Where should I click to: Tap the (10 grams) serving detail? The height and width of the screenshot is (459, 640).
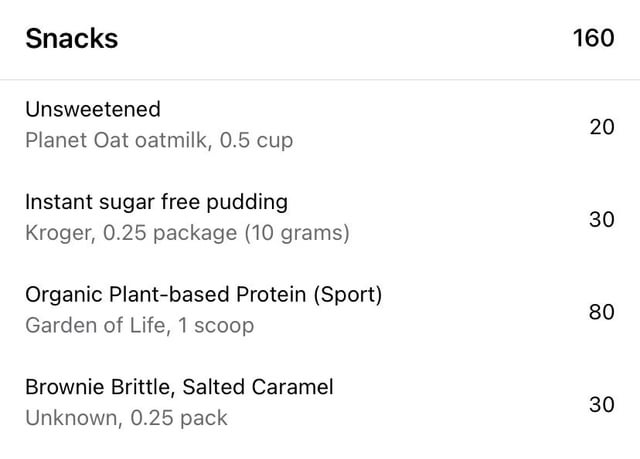(x=297, y=233)
